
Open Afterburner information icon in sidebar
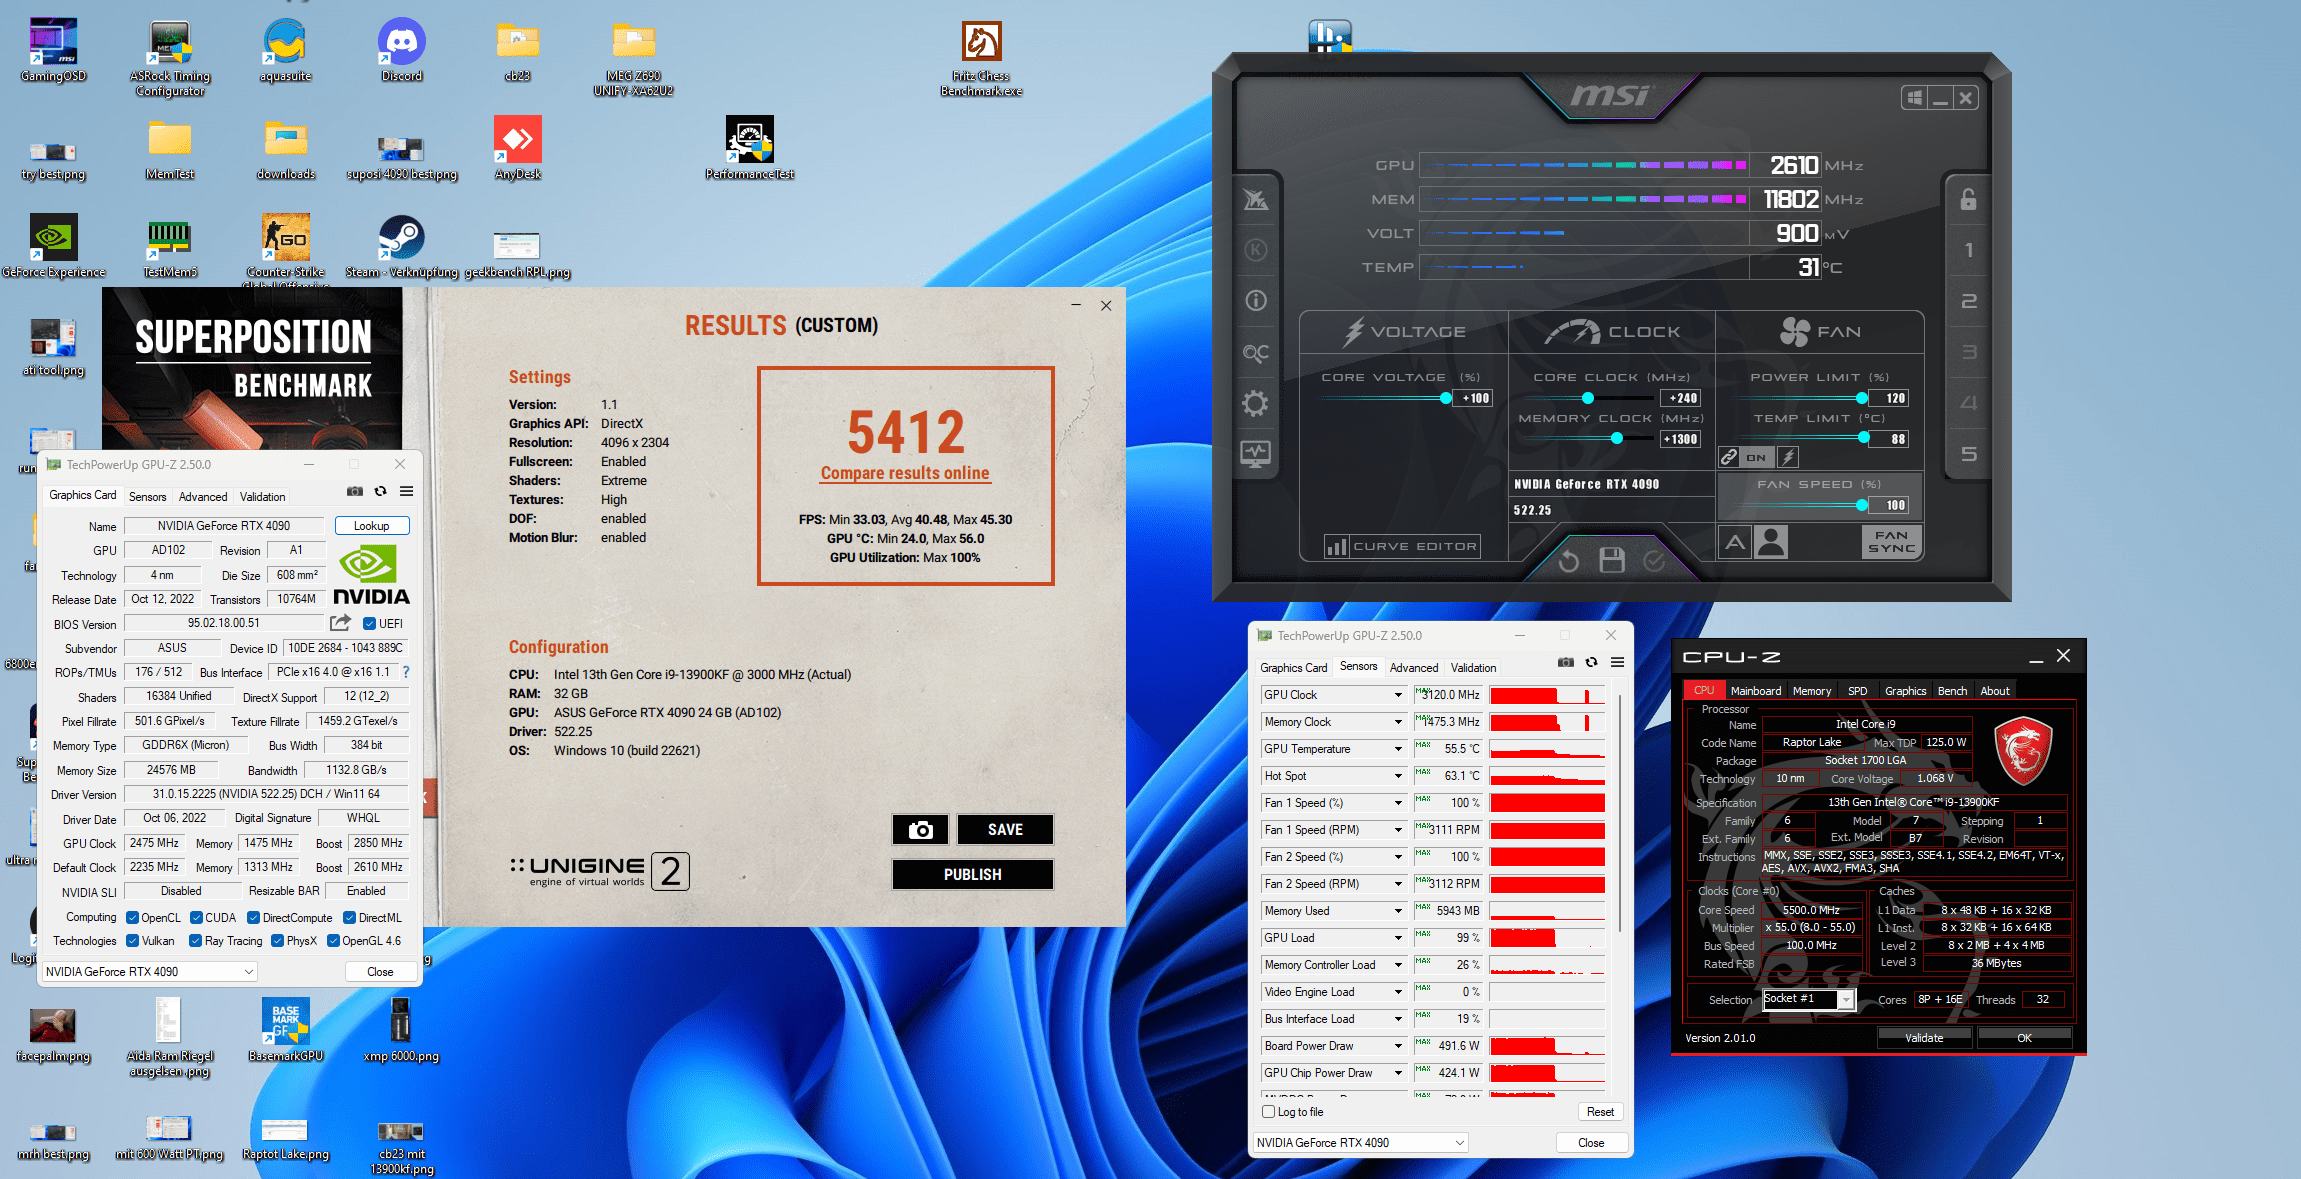coord(1256,301)
